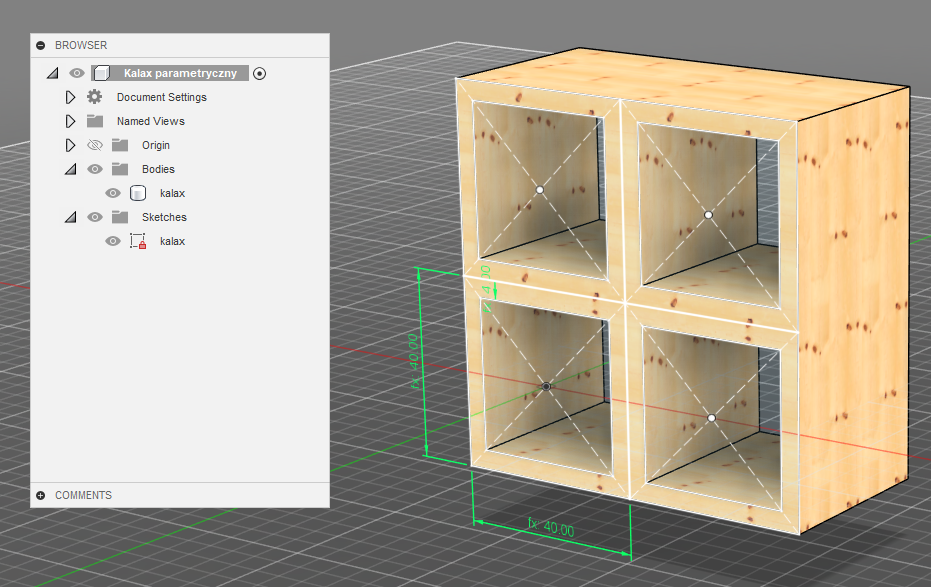Toggle visibility of the kalax sketch

click(x=113, y=241)
